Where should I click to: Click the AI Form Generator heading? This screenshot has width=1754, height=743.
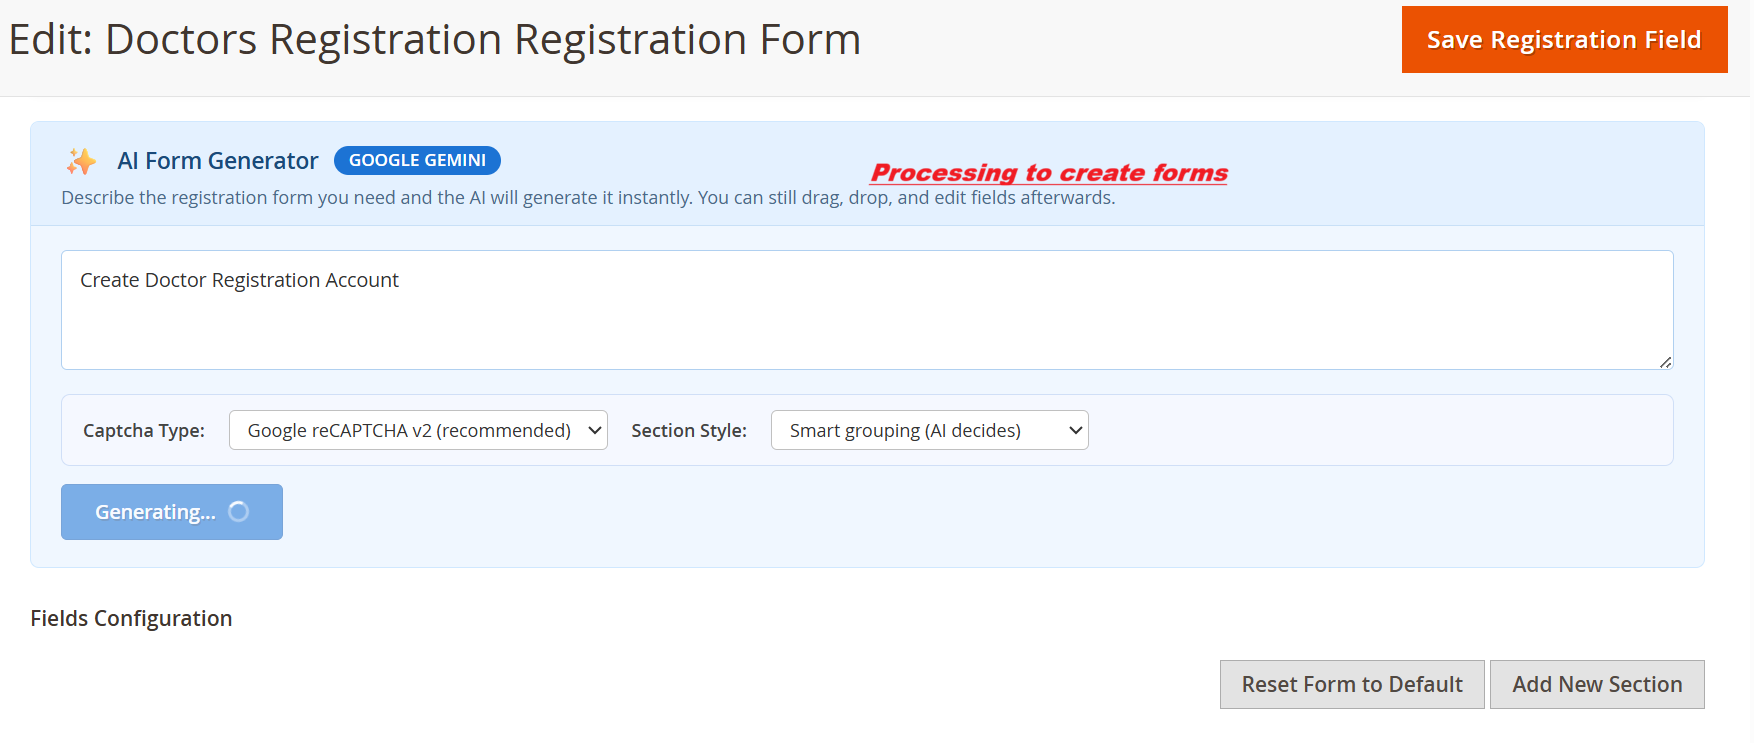point(218,161)
